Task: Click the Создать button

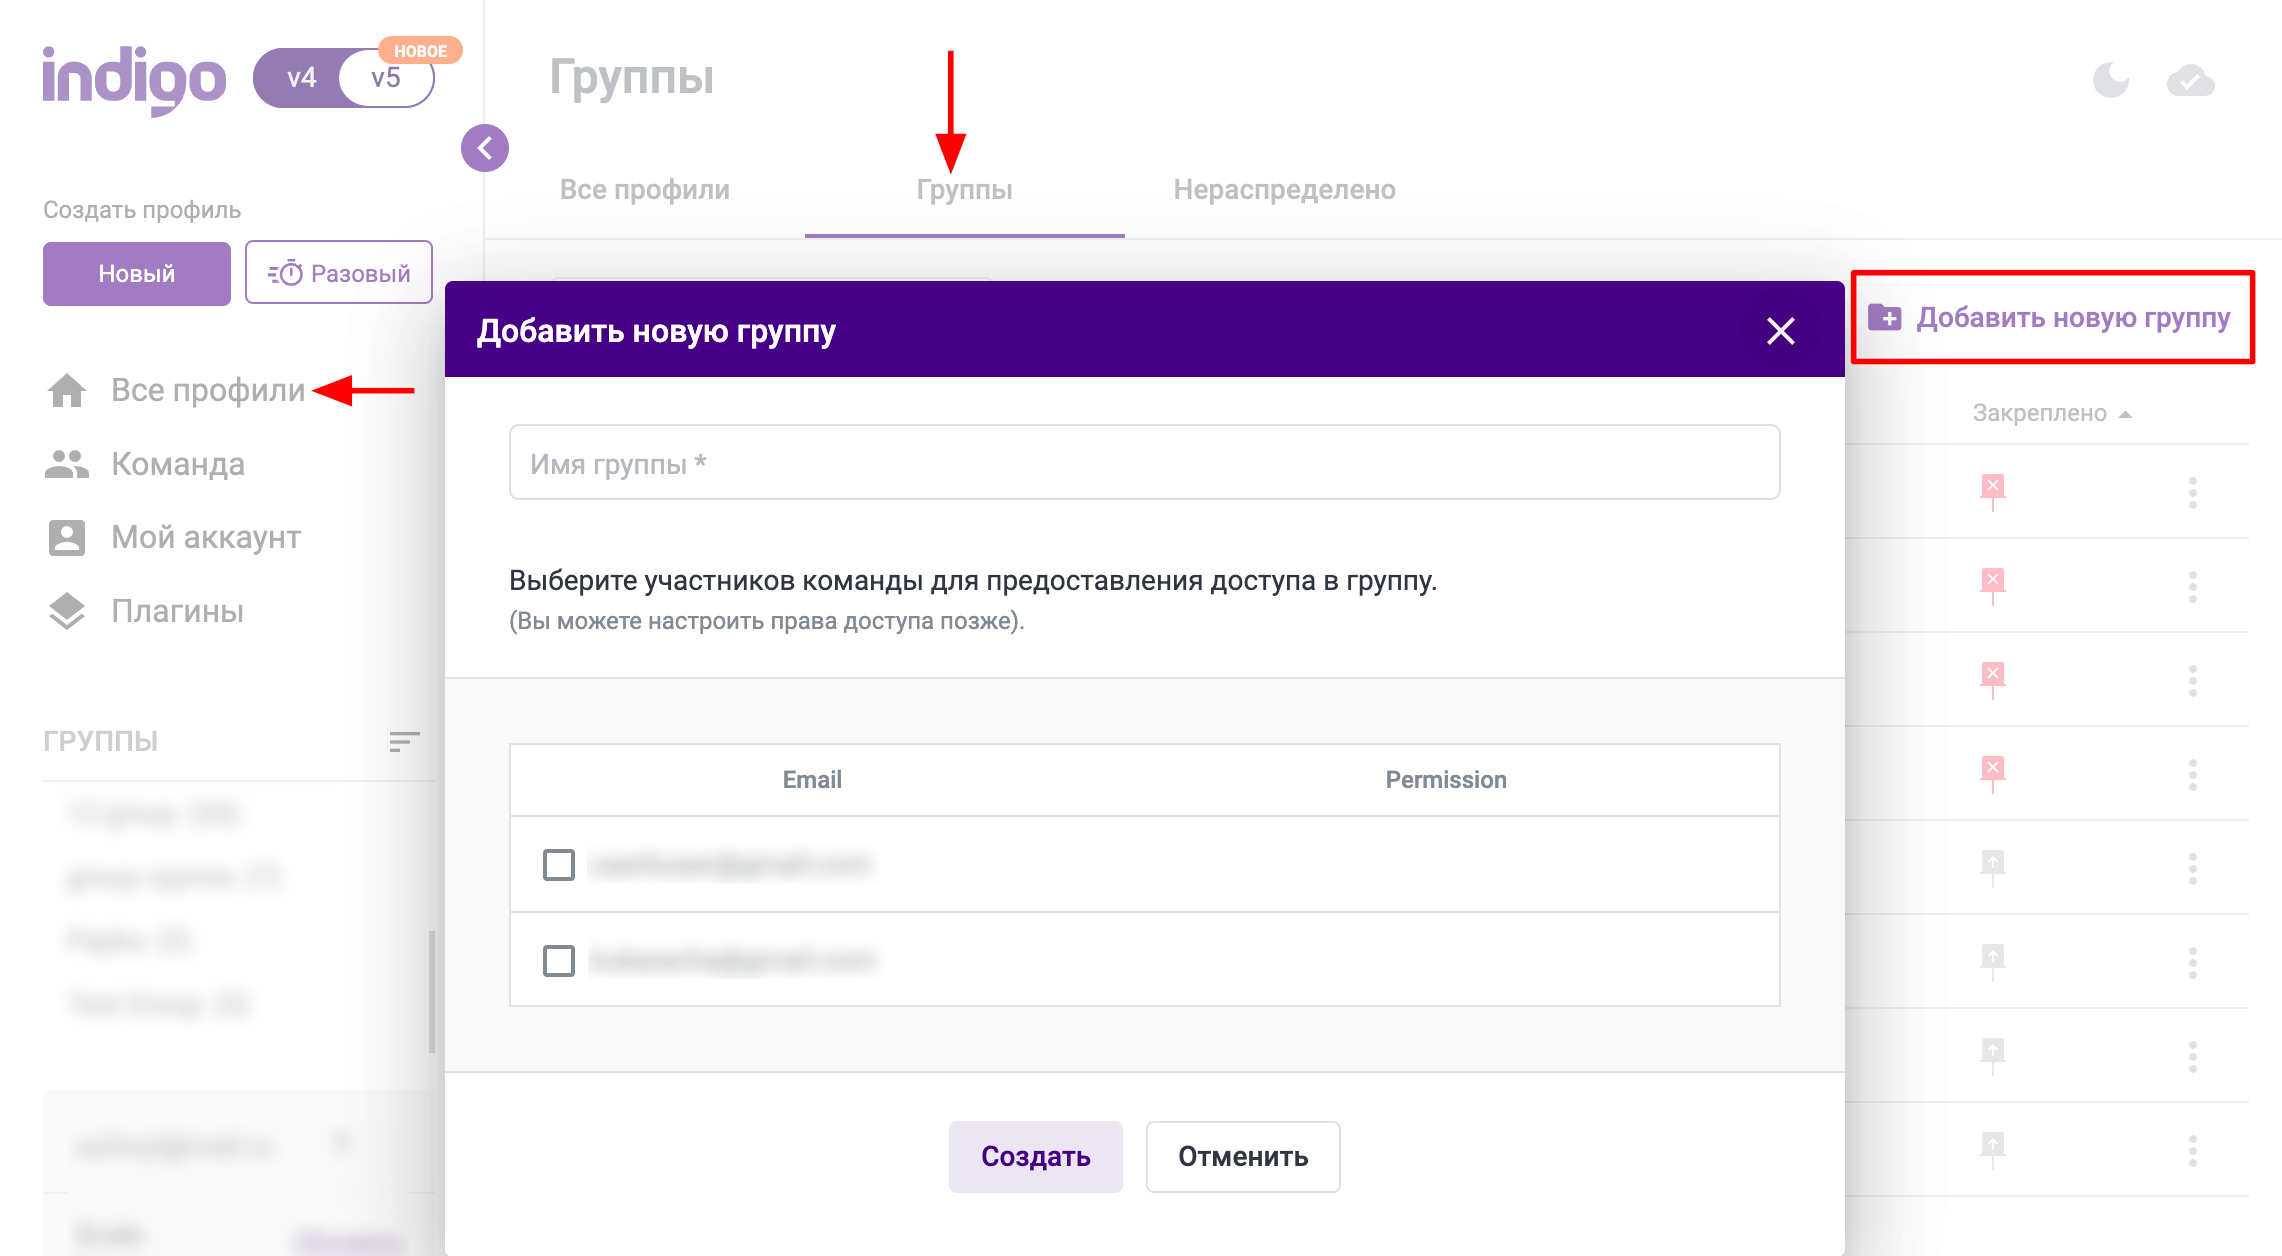Action: [1035, 1156]
